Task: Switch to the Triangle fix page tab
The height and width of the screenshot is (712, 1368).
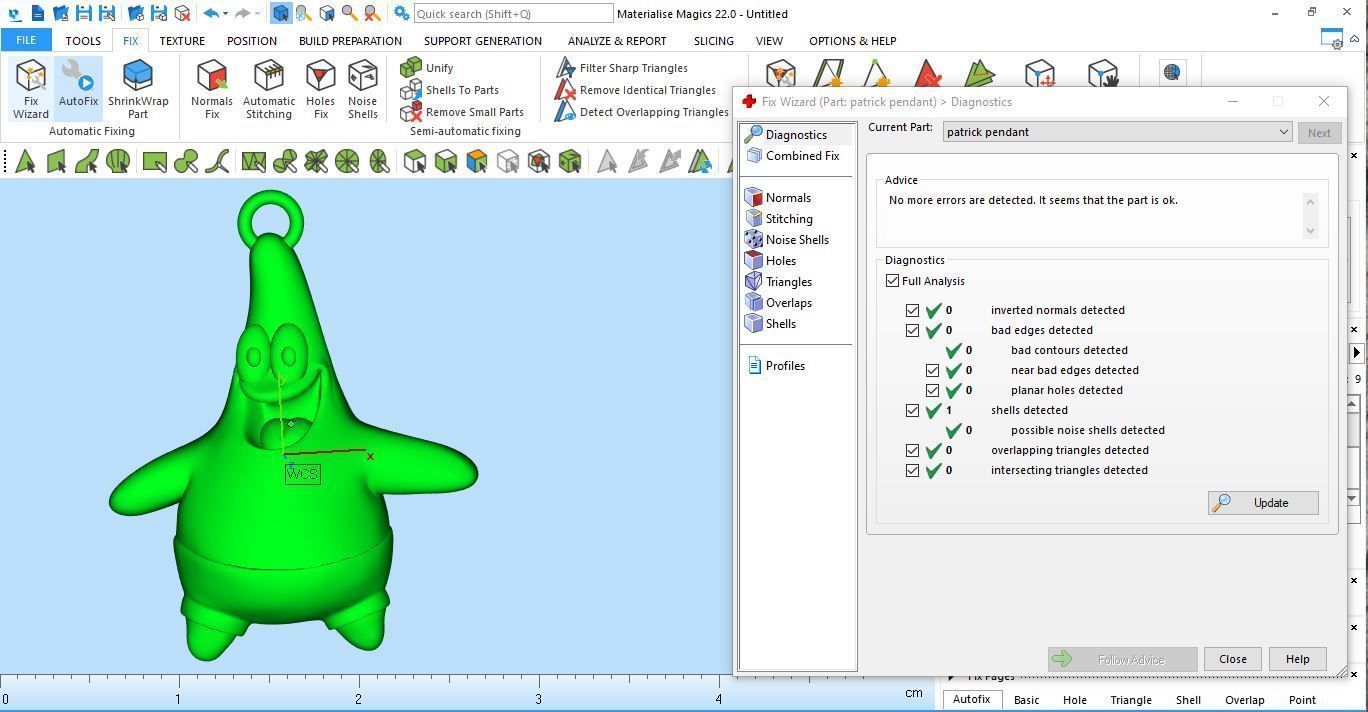Action: tap(1131, 700)
